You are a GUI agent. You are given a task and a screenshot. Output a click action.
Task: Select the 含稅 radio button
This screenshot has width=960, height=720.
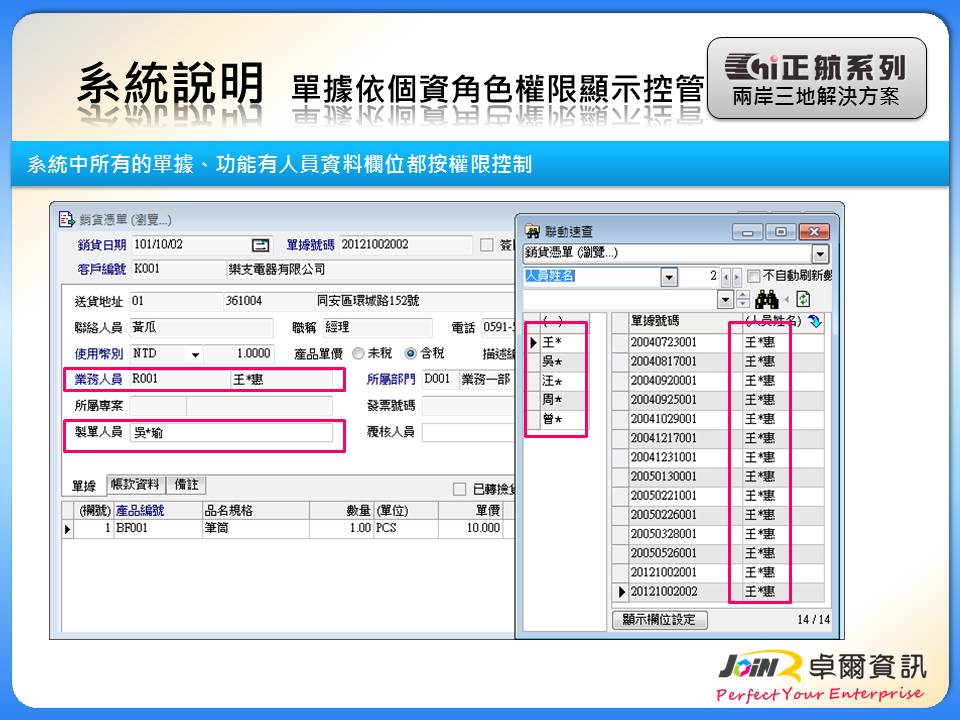pyautogui.click(x=410, y=354)
